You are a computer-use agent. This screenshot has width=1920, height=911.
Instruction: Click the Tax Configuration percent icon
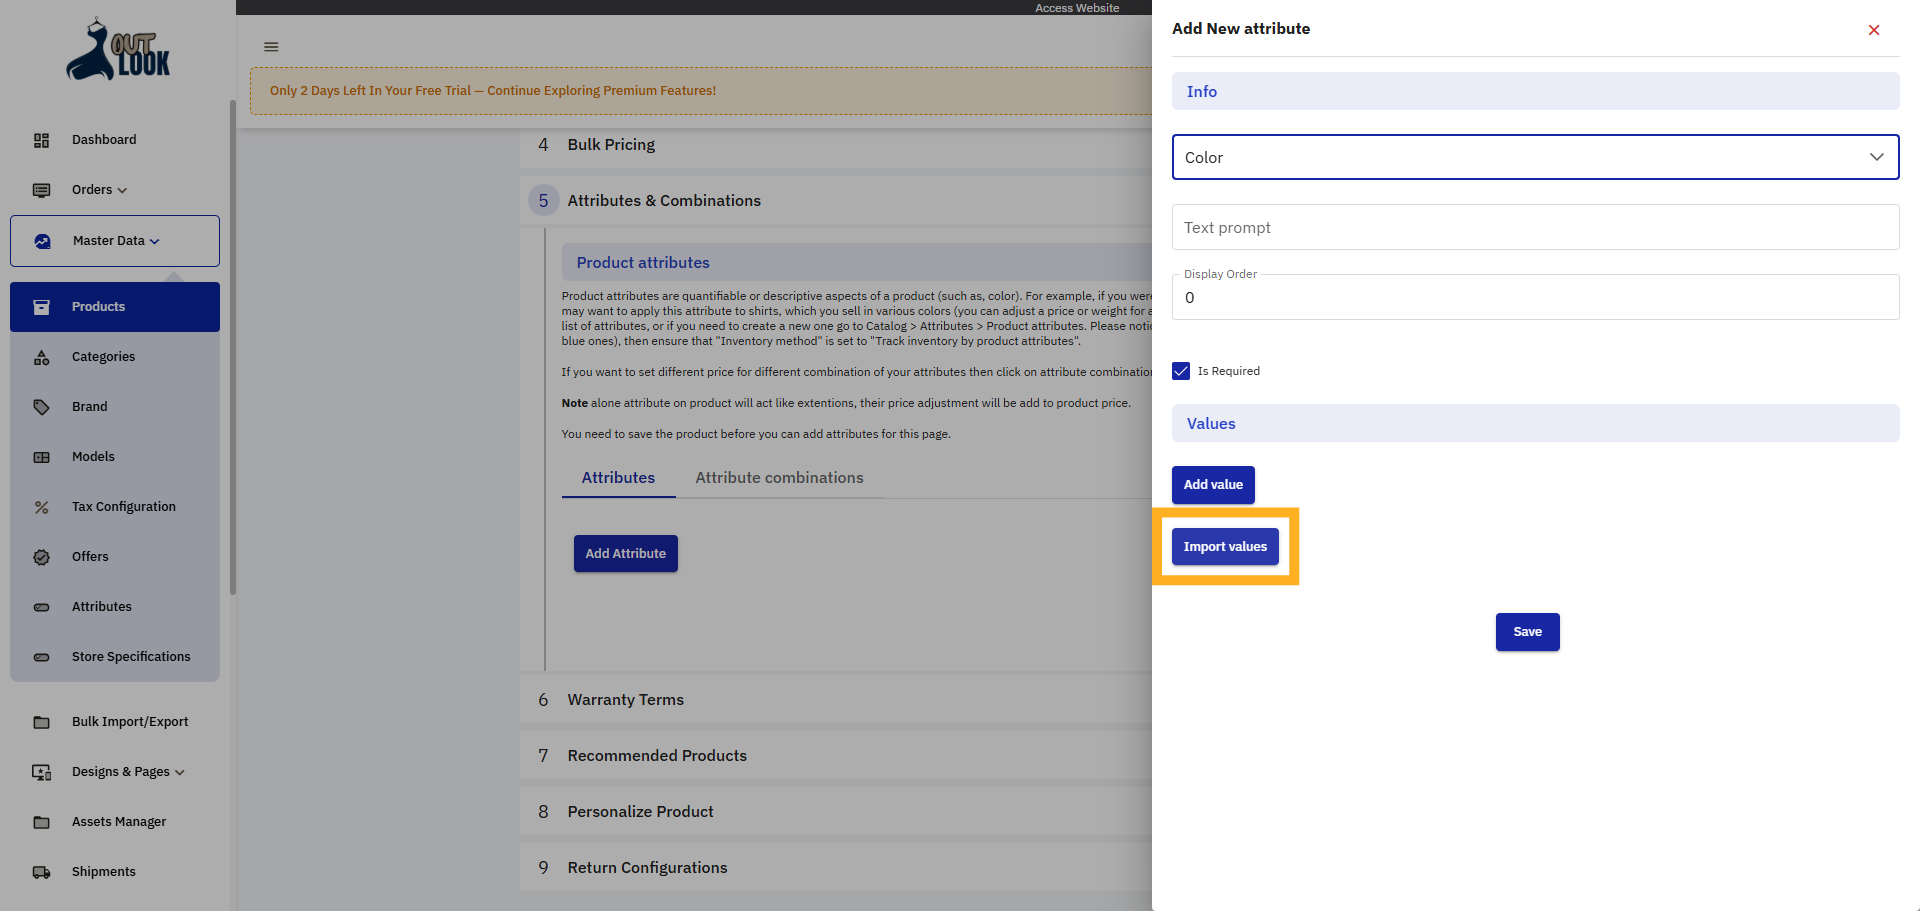(x=41, y=507)
